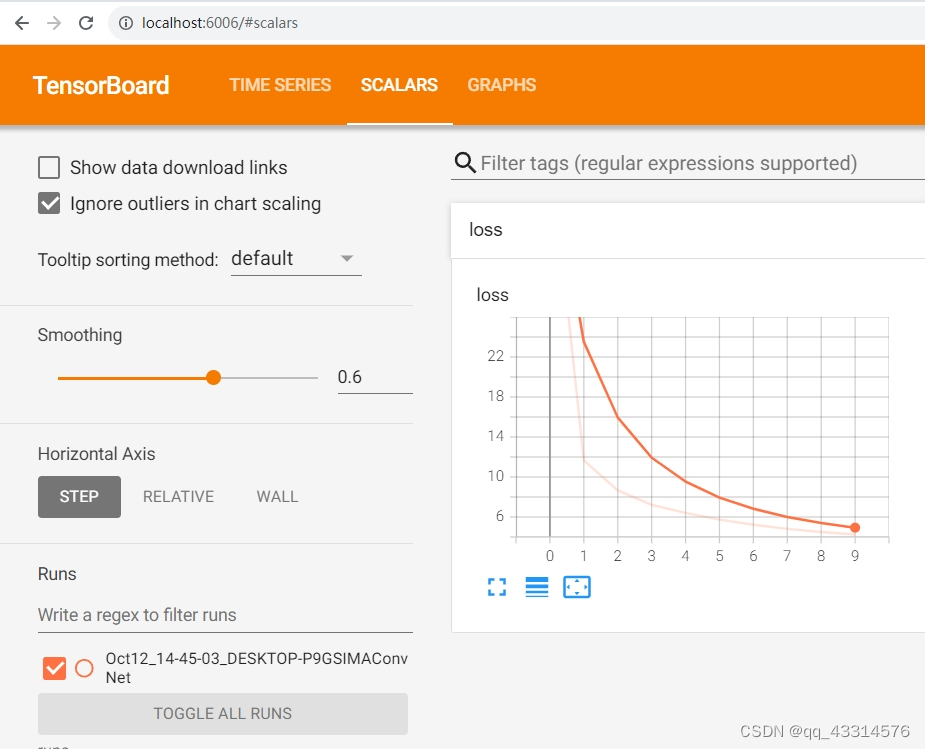Collapse the loss tag group header
The image size is (925, 749).
pos(688,230)
